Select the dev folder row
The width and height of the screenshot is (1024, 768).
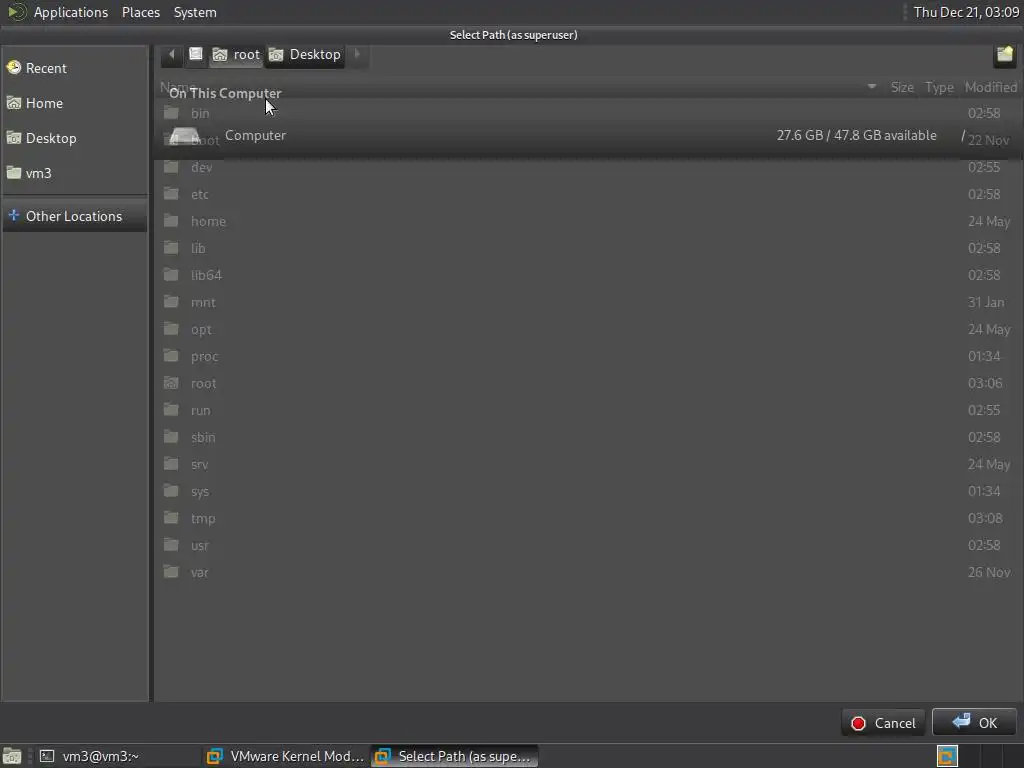click(x=589, y=167)
